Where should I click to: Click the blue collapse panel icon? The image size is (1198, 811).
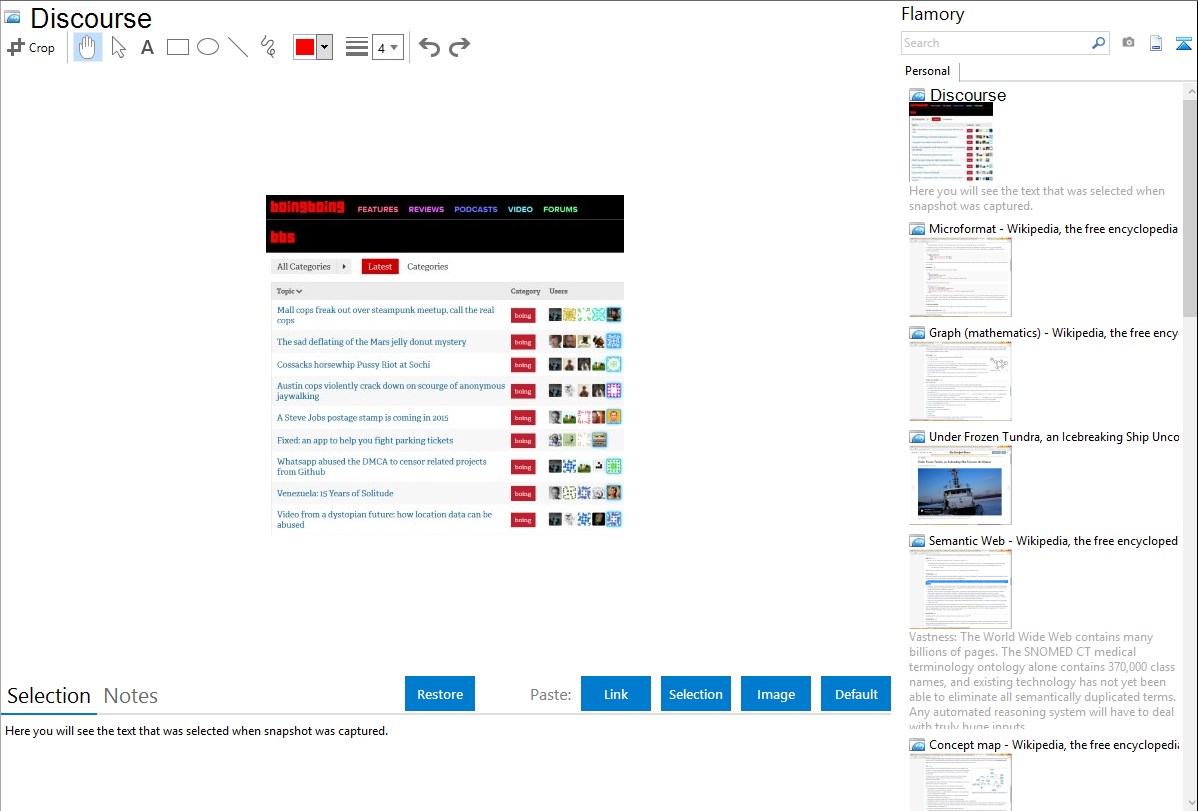[1183, 44]
